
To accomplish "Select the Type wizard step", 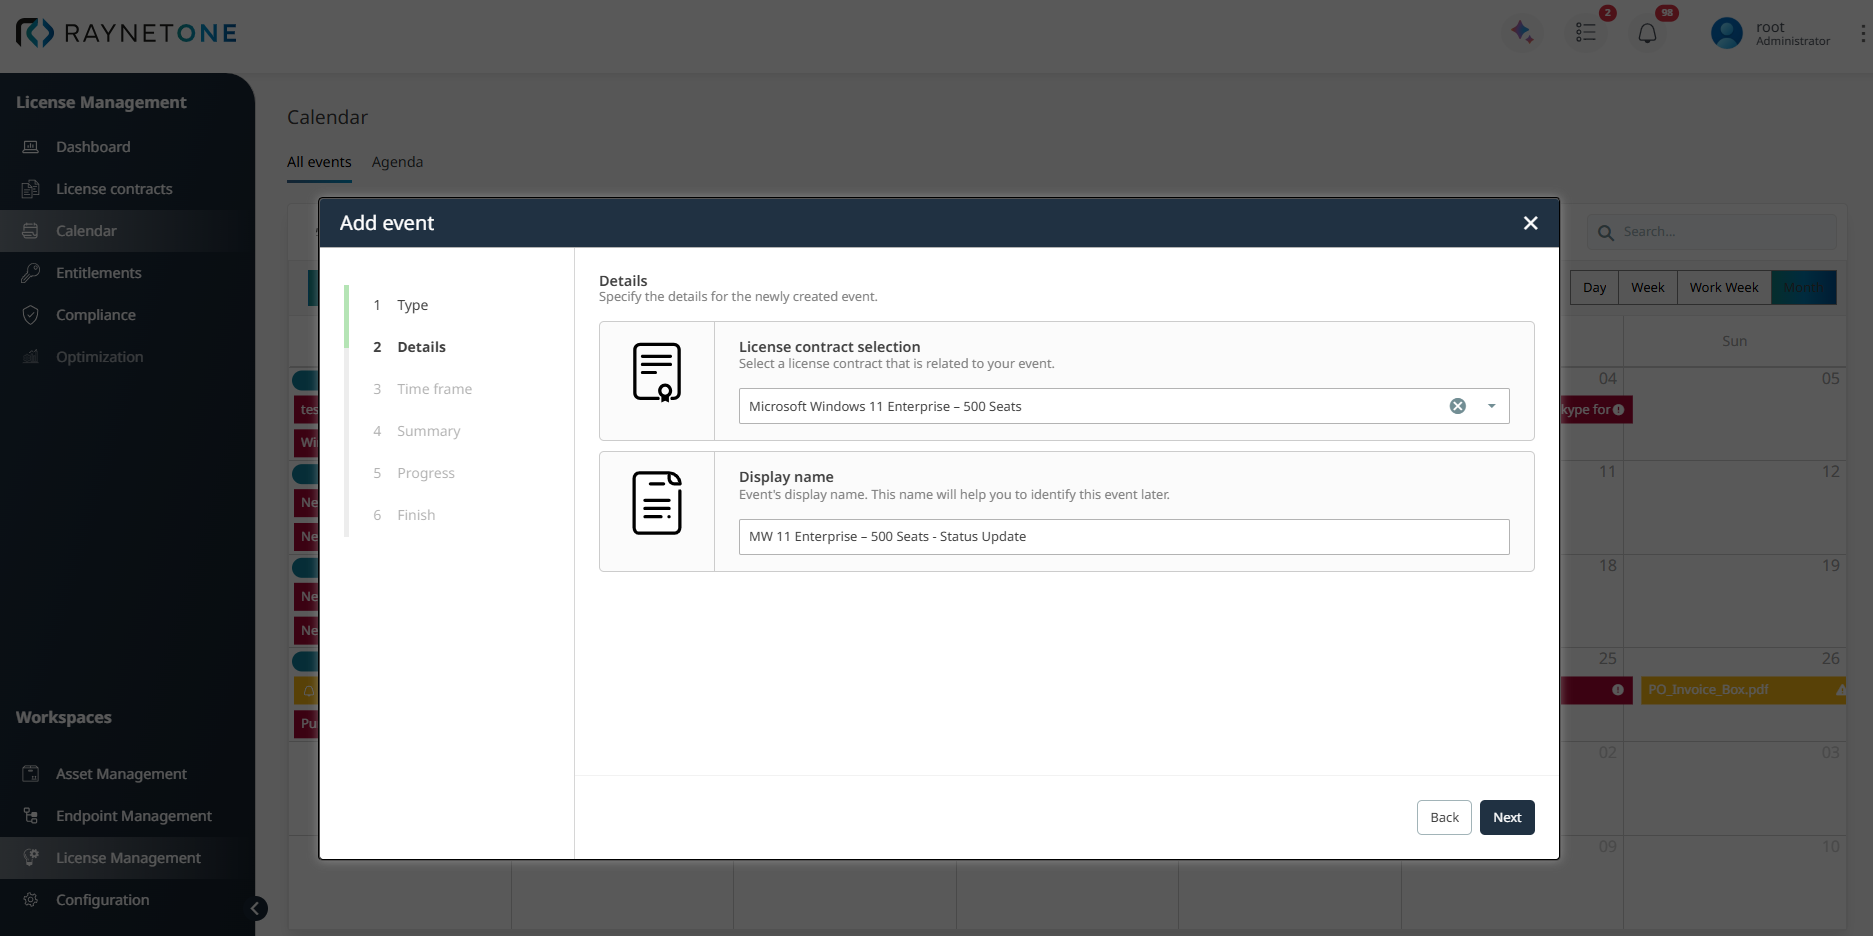I will tap(412, 305).
